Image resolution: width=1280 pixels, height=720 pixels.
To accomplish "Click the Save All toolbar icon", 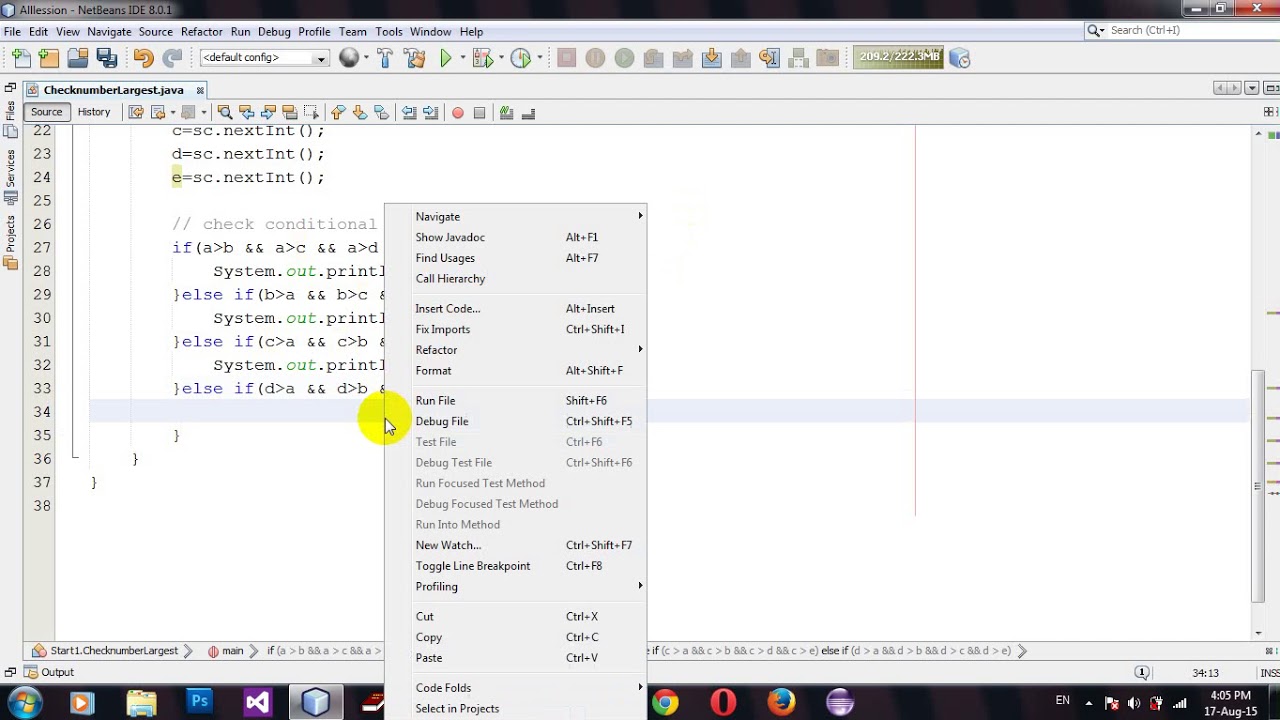I will [x=106, y=58].
